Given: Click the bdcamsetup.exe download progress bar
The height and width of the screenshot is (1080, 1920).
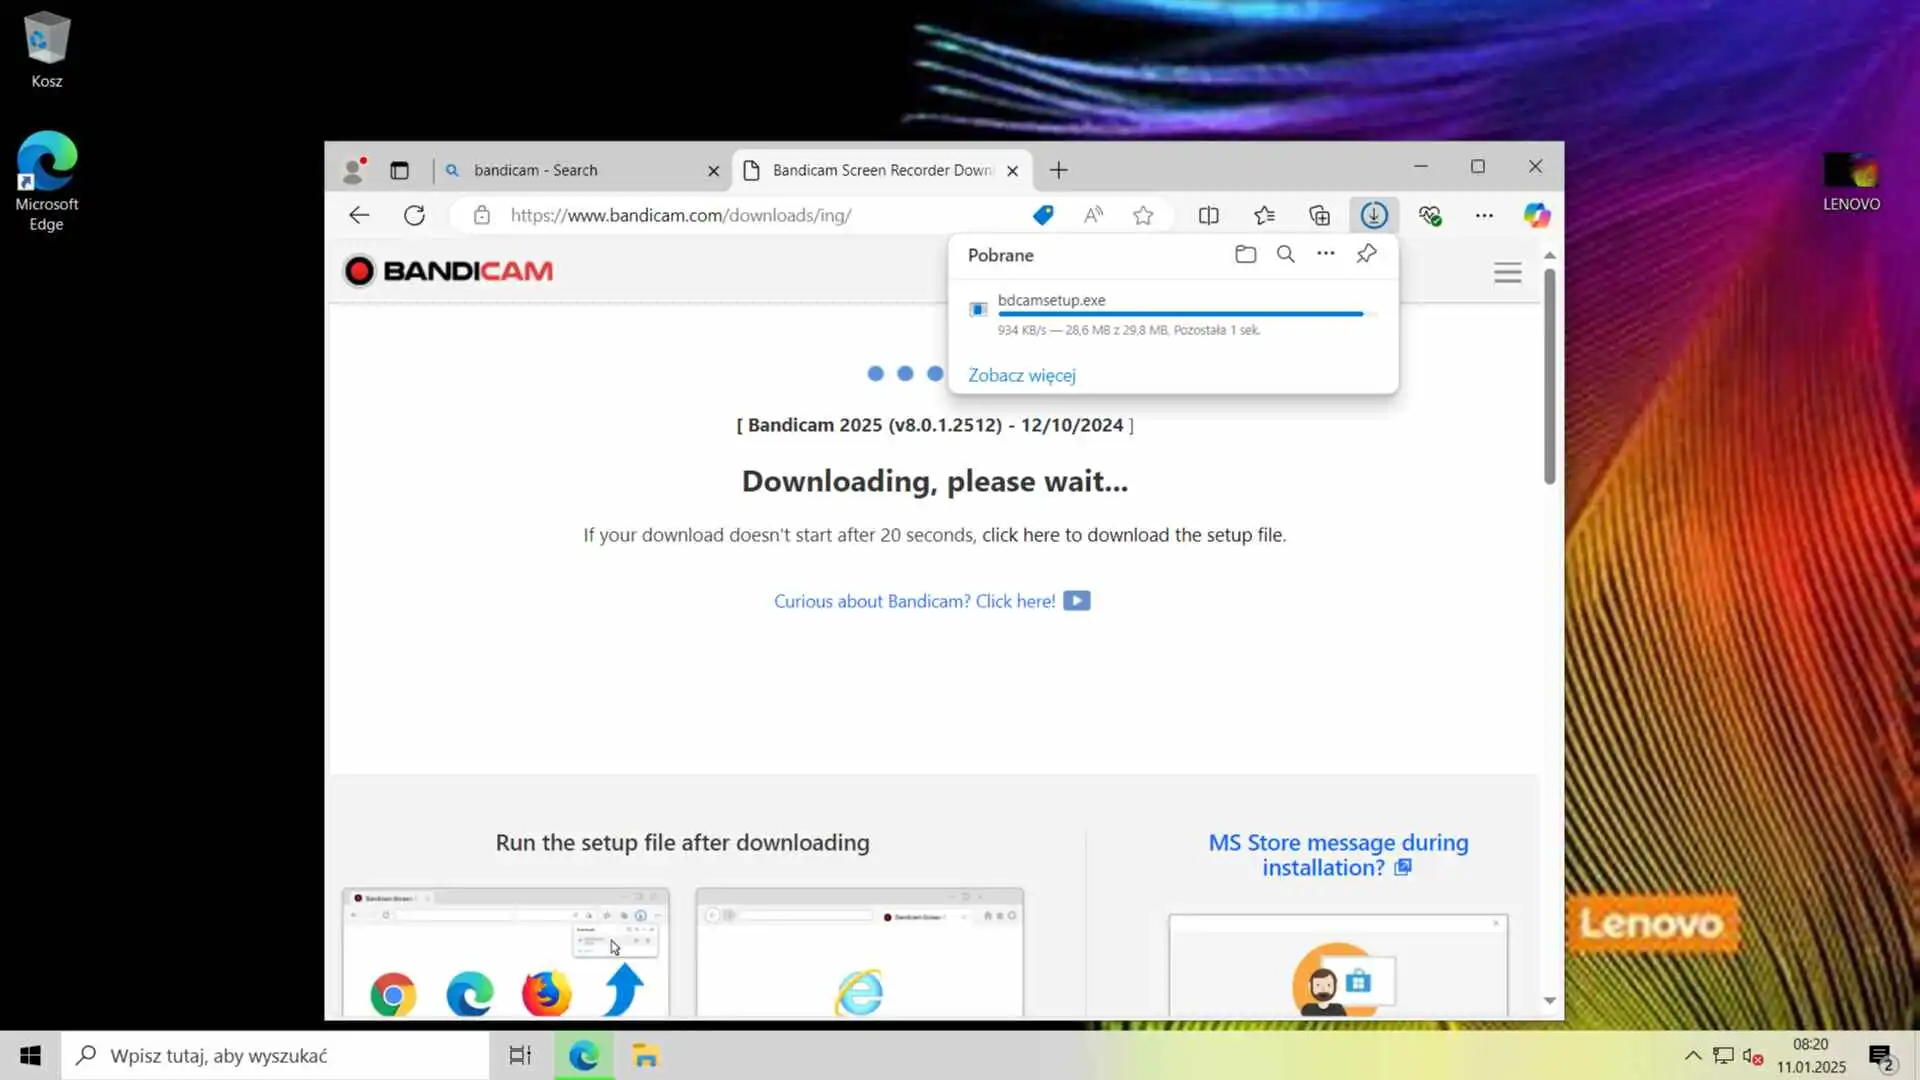Looking at the screenshot, I should 1180,314.
